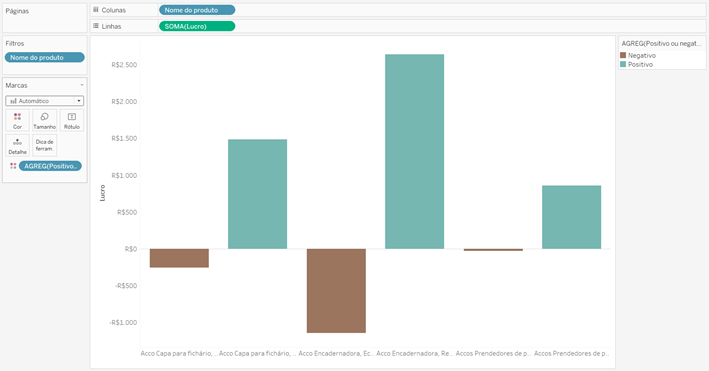Click the Marcas card title

(16, 85)
